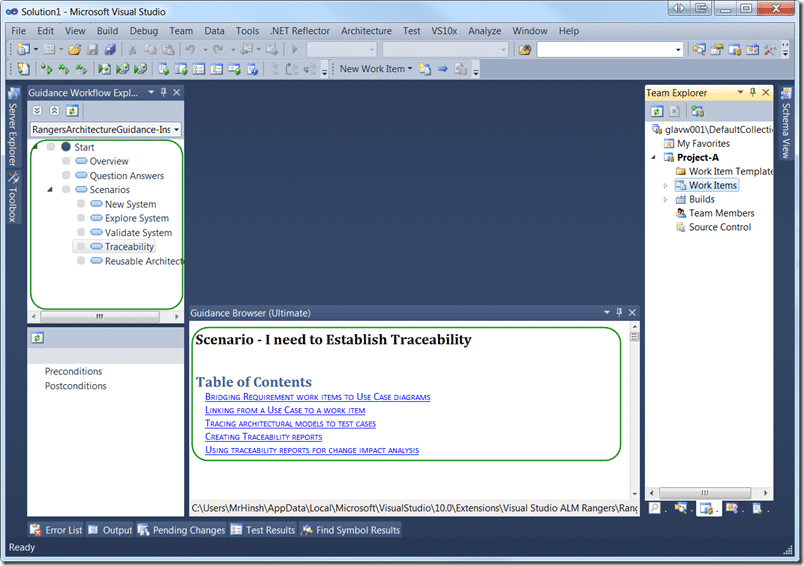The image size is (804, 566).
Task: Toggle checkbox next to Overview node
Action: [x=66, y=161]
